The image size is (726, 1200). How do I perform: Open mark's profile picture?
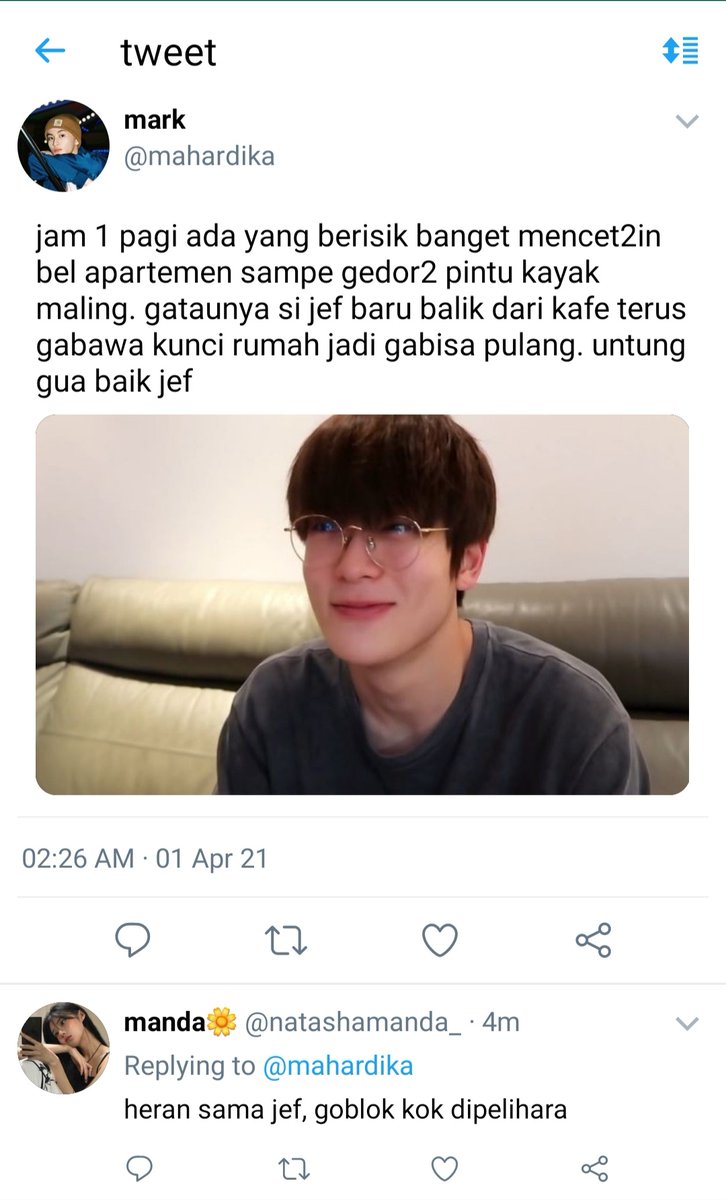tap(64, 145)
